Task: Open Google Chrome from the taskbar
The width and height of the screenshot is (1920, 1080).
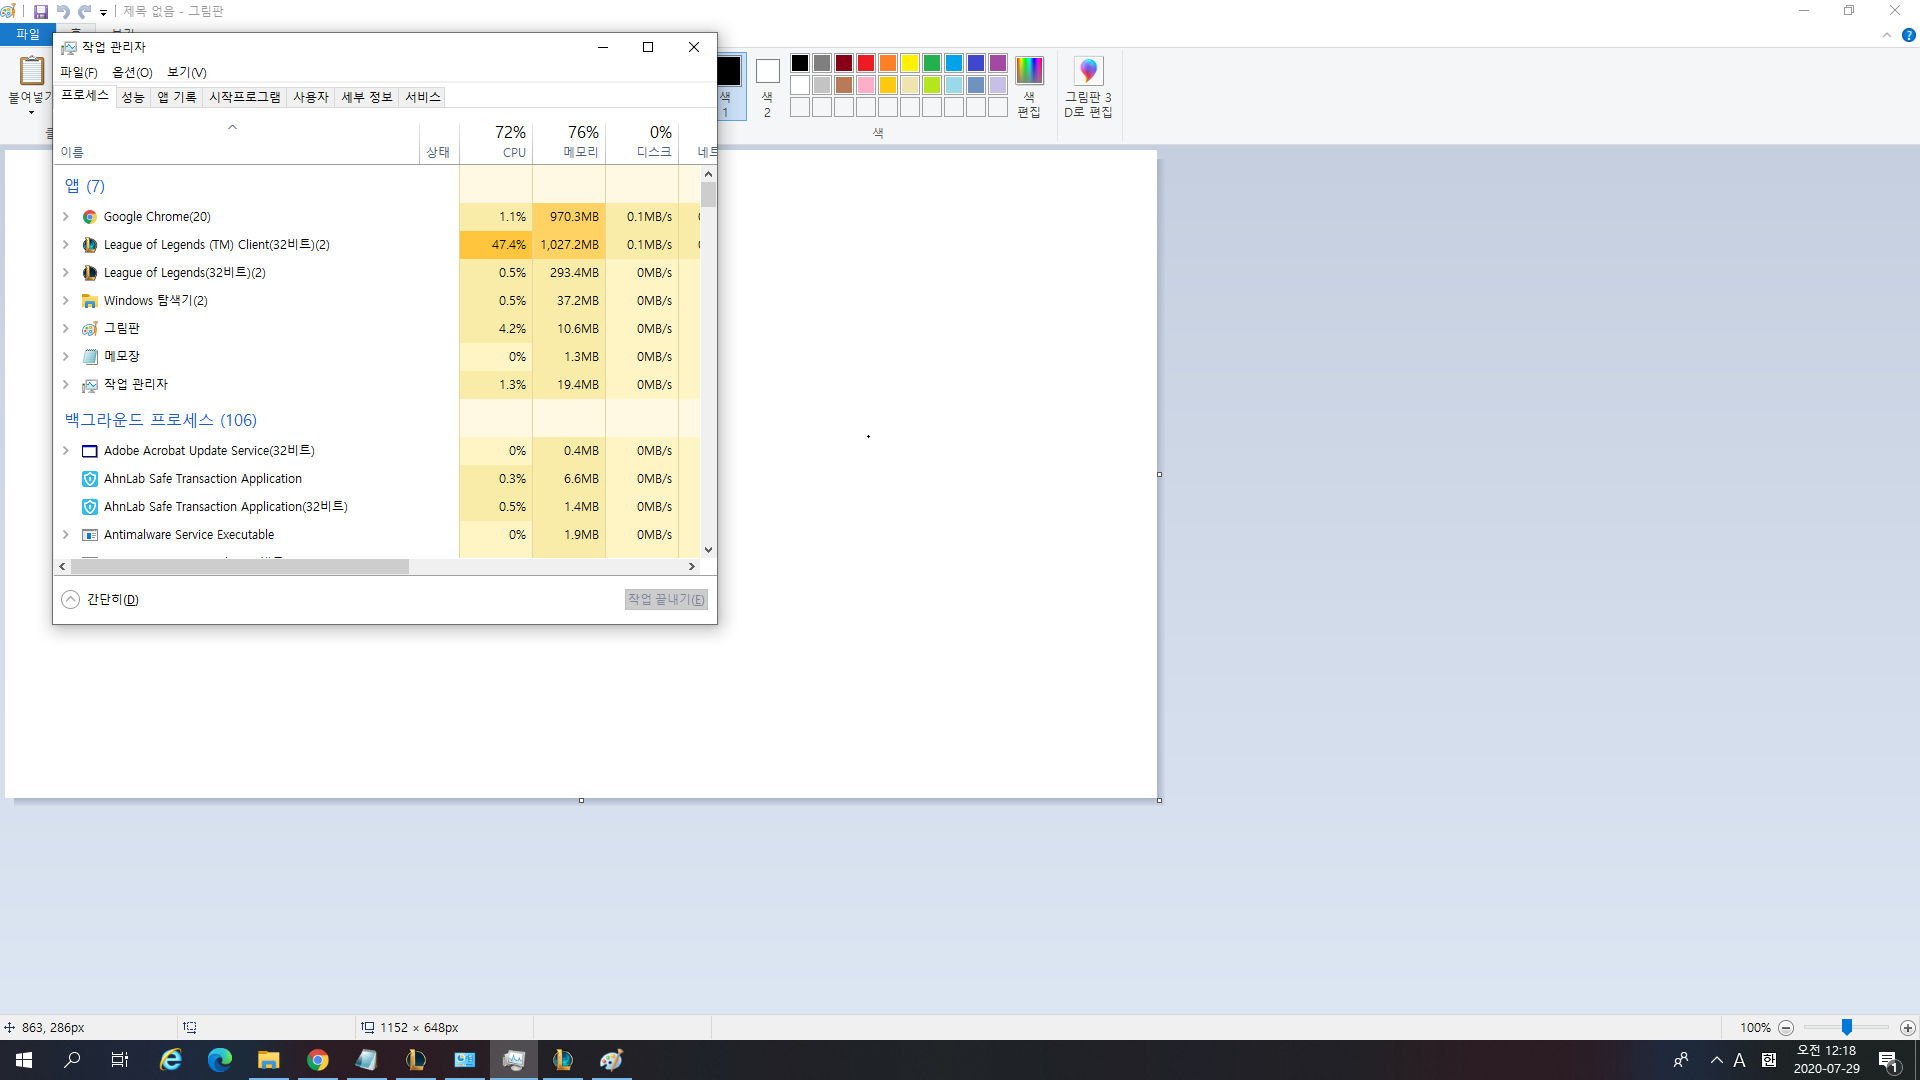Action: click(x=317, y=1060)
